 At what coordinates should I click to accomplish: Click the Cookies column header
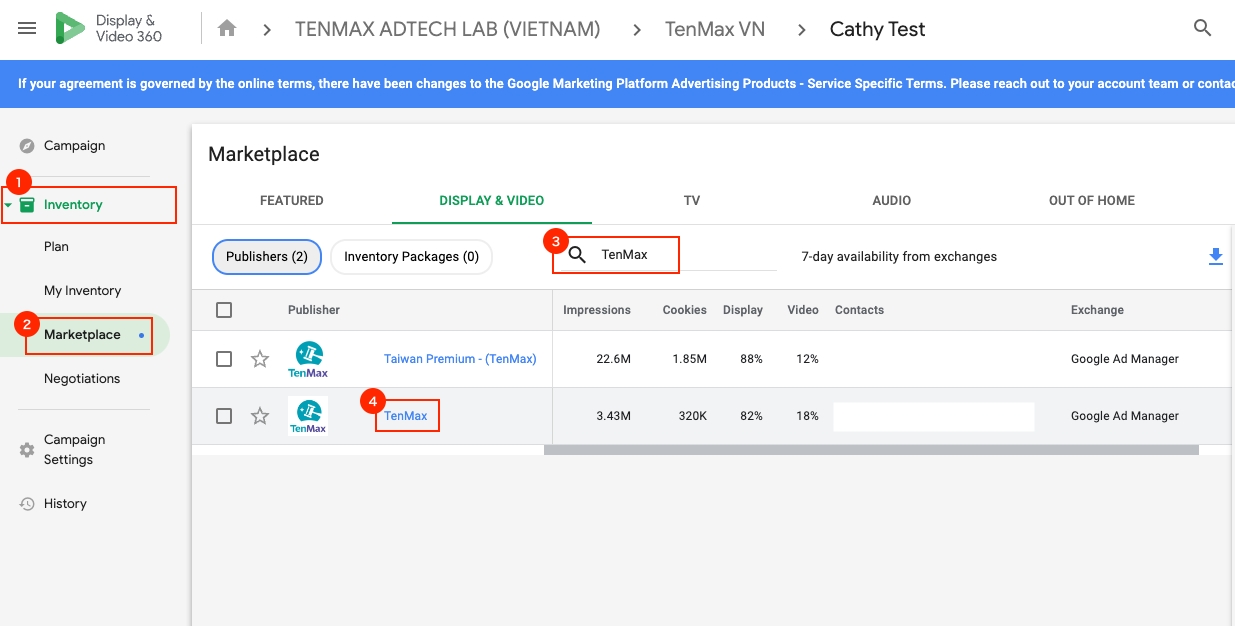(x=685, y=310)
